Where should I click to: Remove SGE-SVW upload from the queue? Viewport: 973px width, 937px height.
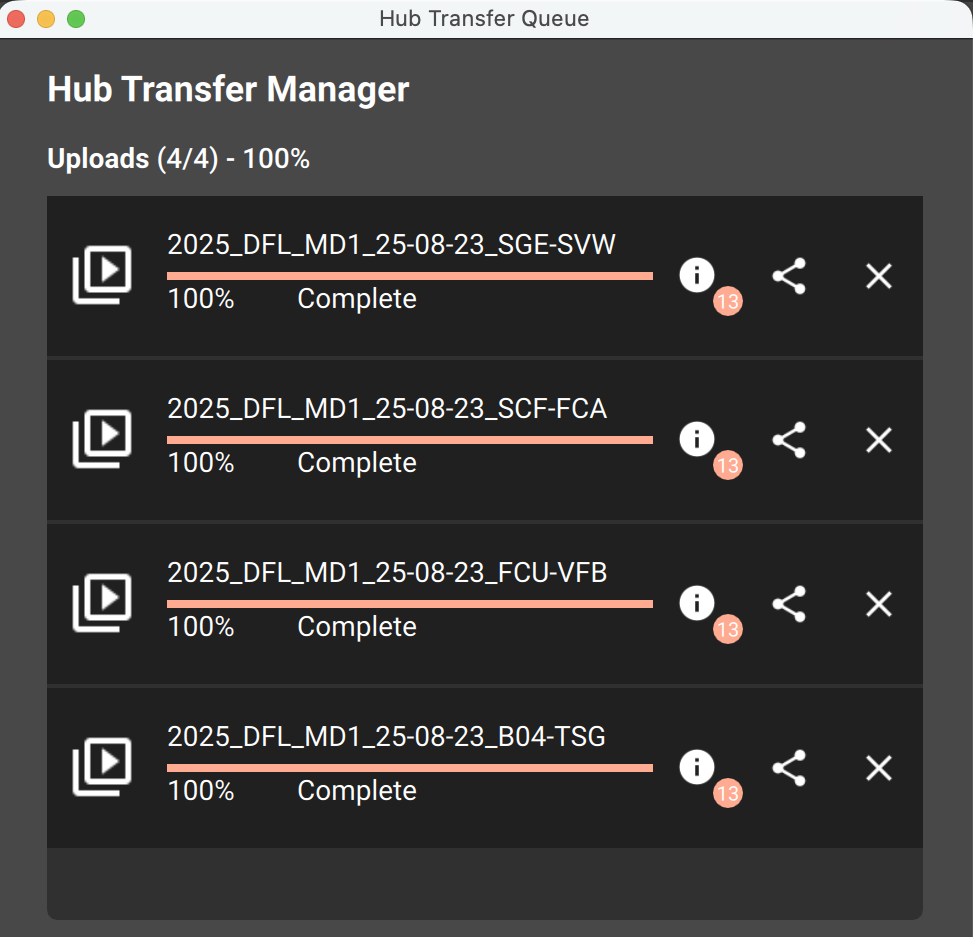coord(879,276)
